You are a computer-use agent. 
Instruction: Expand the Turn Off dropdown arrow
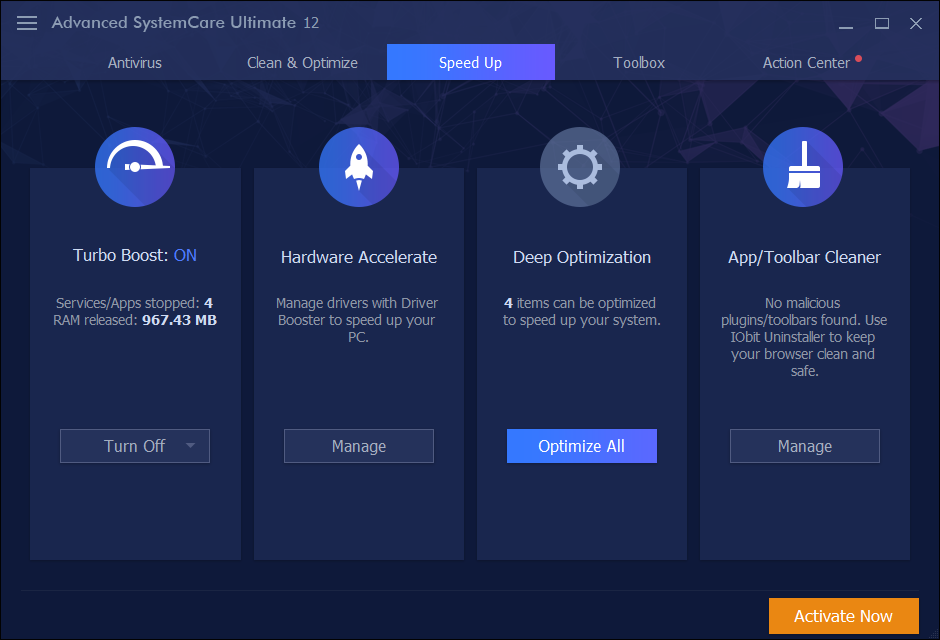191,445
